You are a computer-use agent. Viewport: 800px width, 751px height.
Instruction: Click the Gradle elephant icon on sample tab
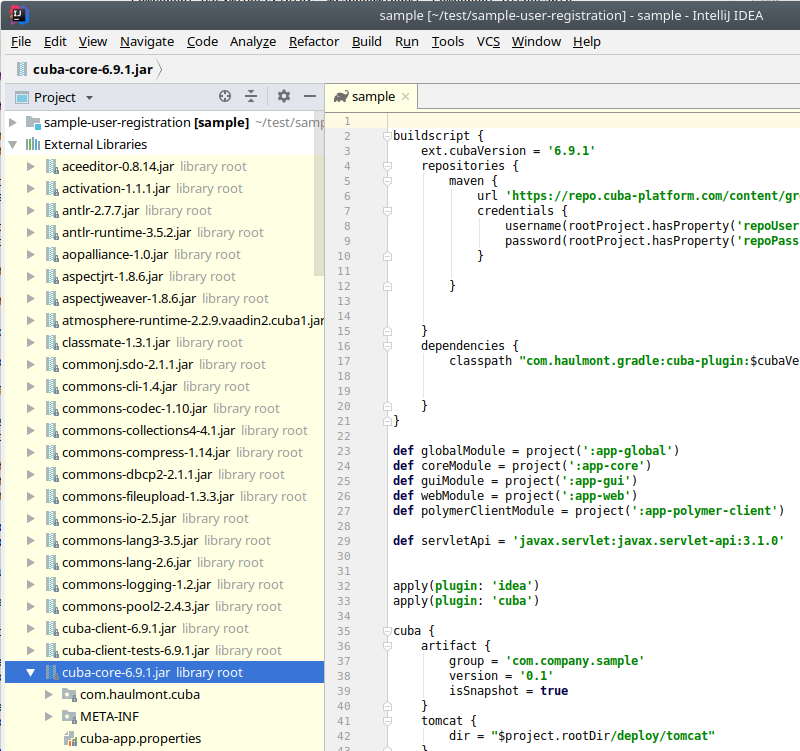341,96
